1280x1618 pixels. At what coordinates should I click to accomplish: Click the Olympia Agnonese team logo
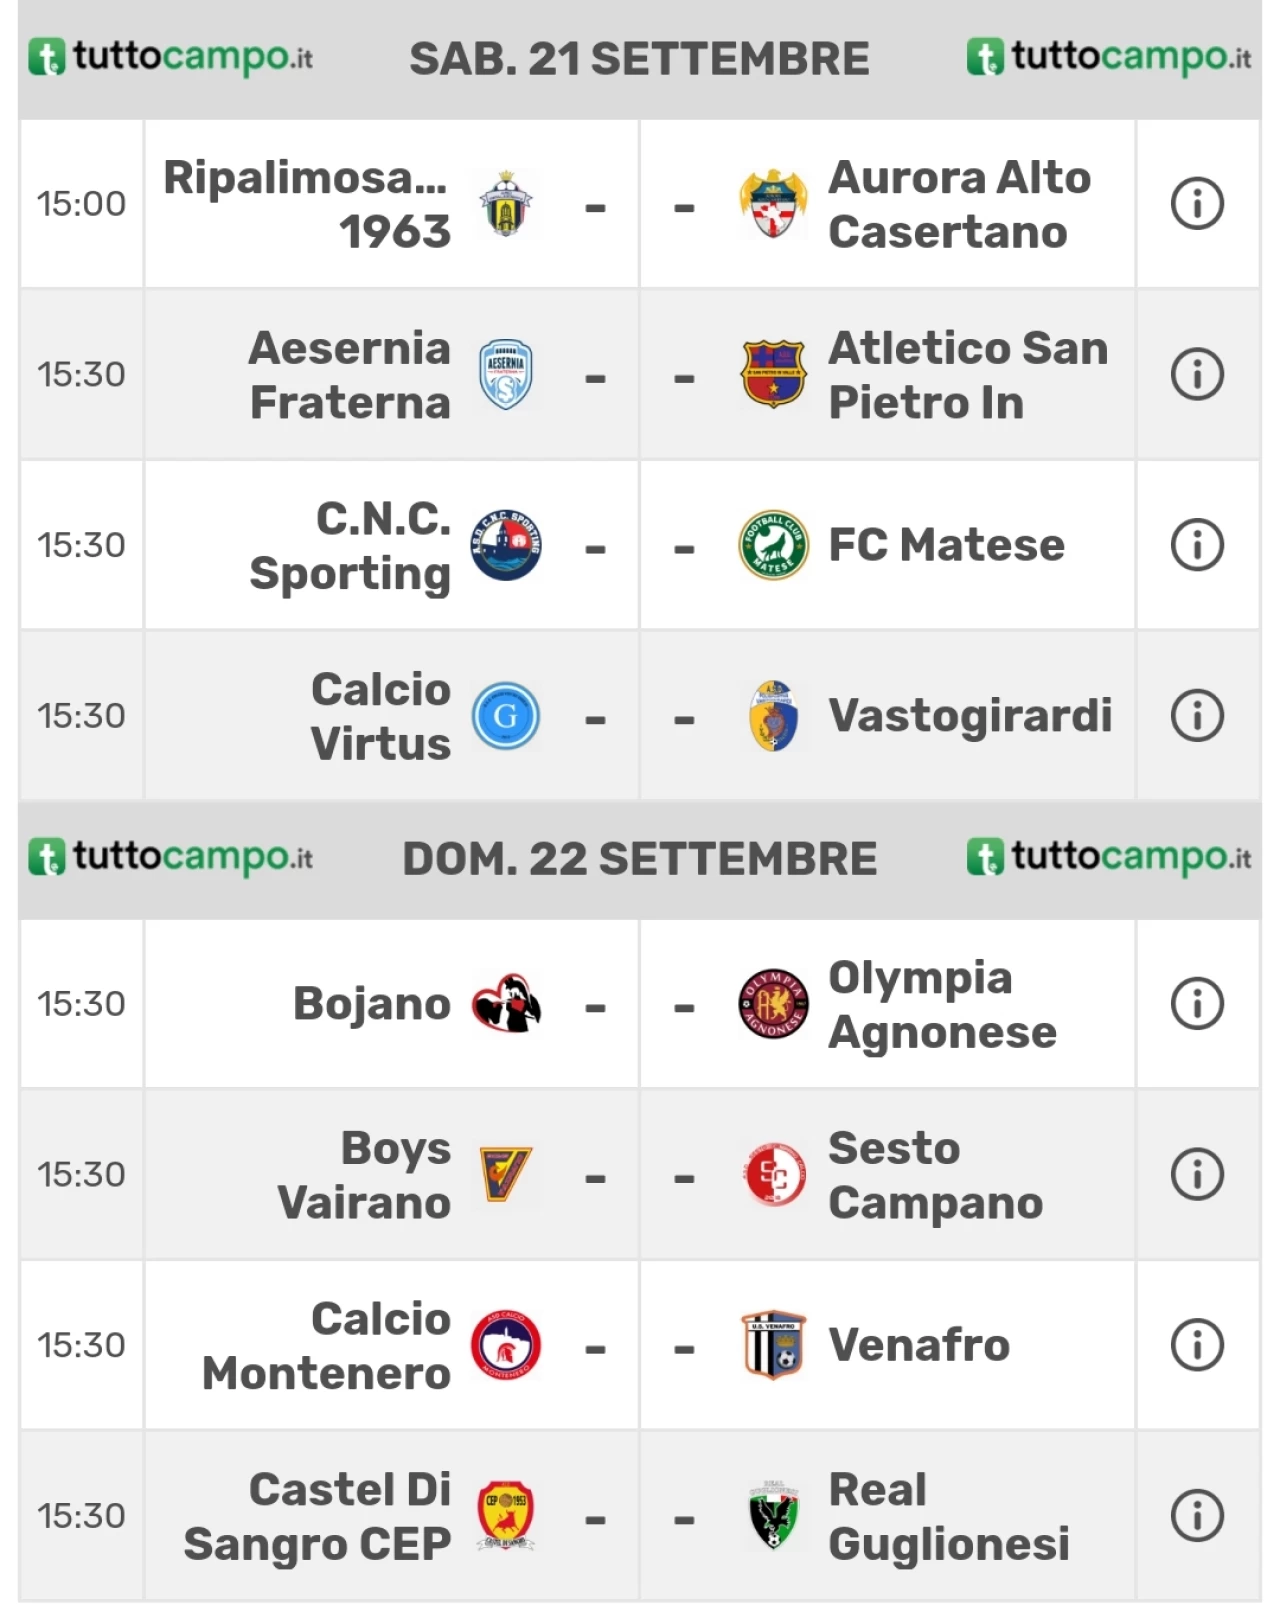pos(773,1004)
